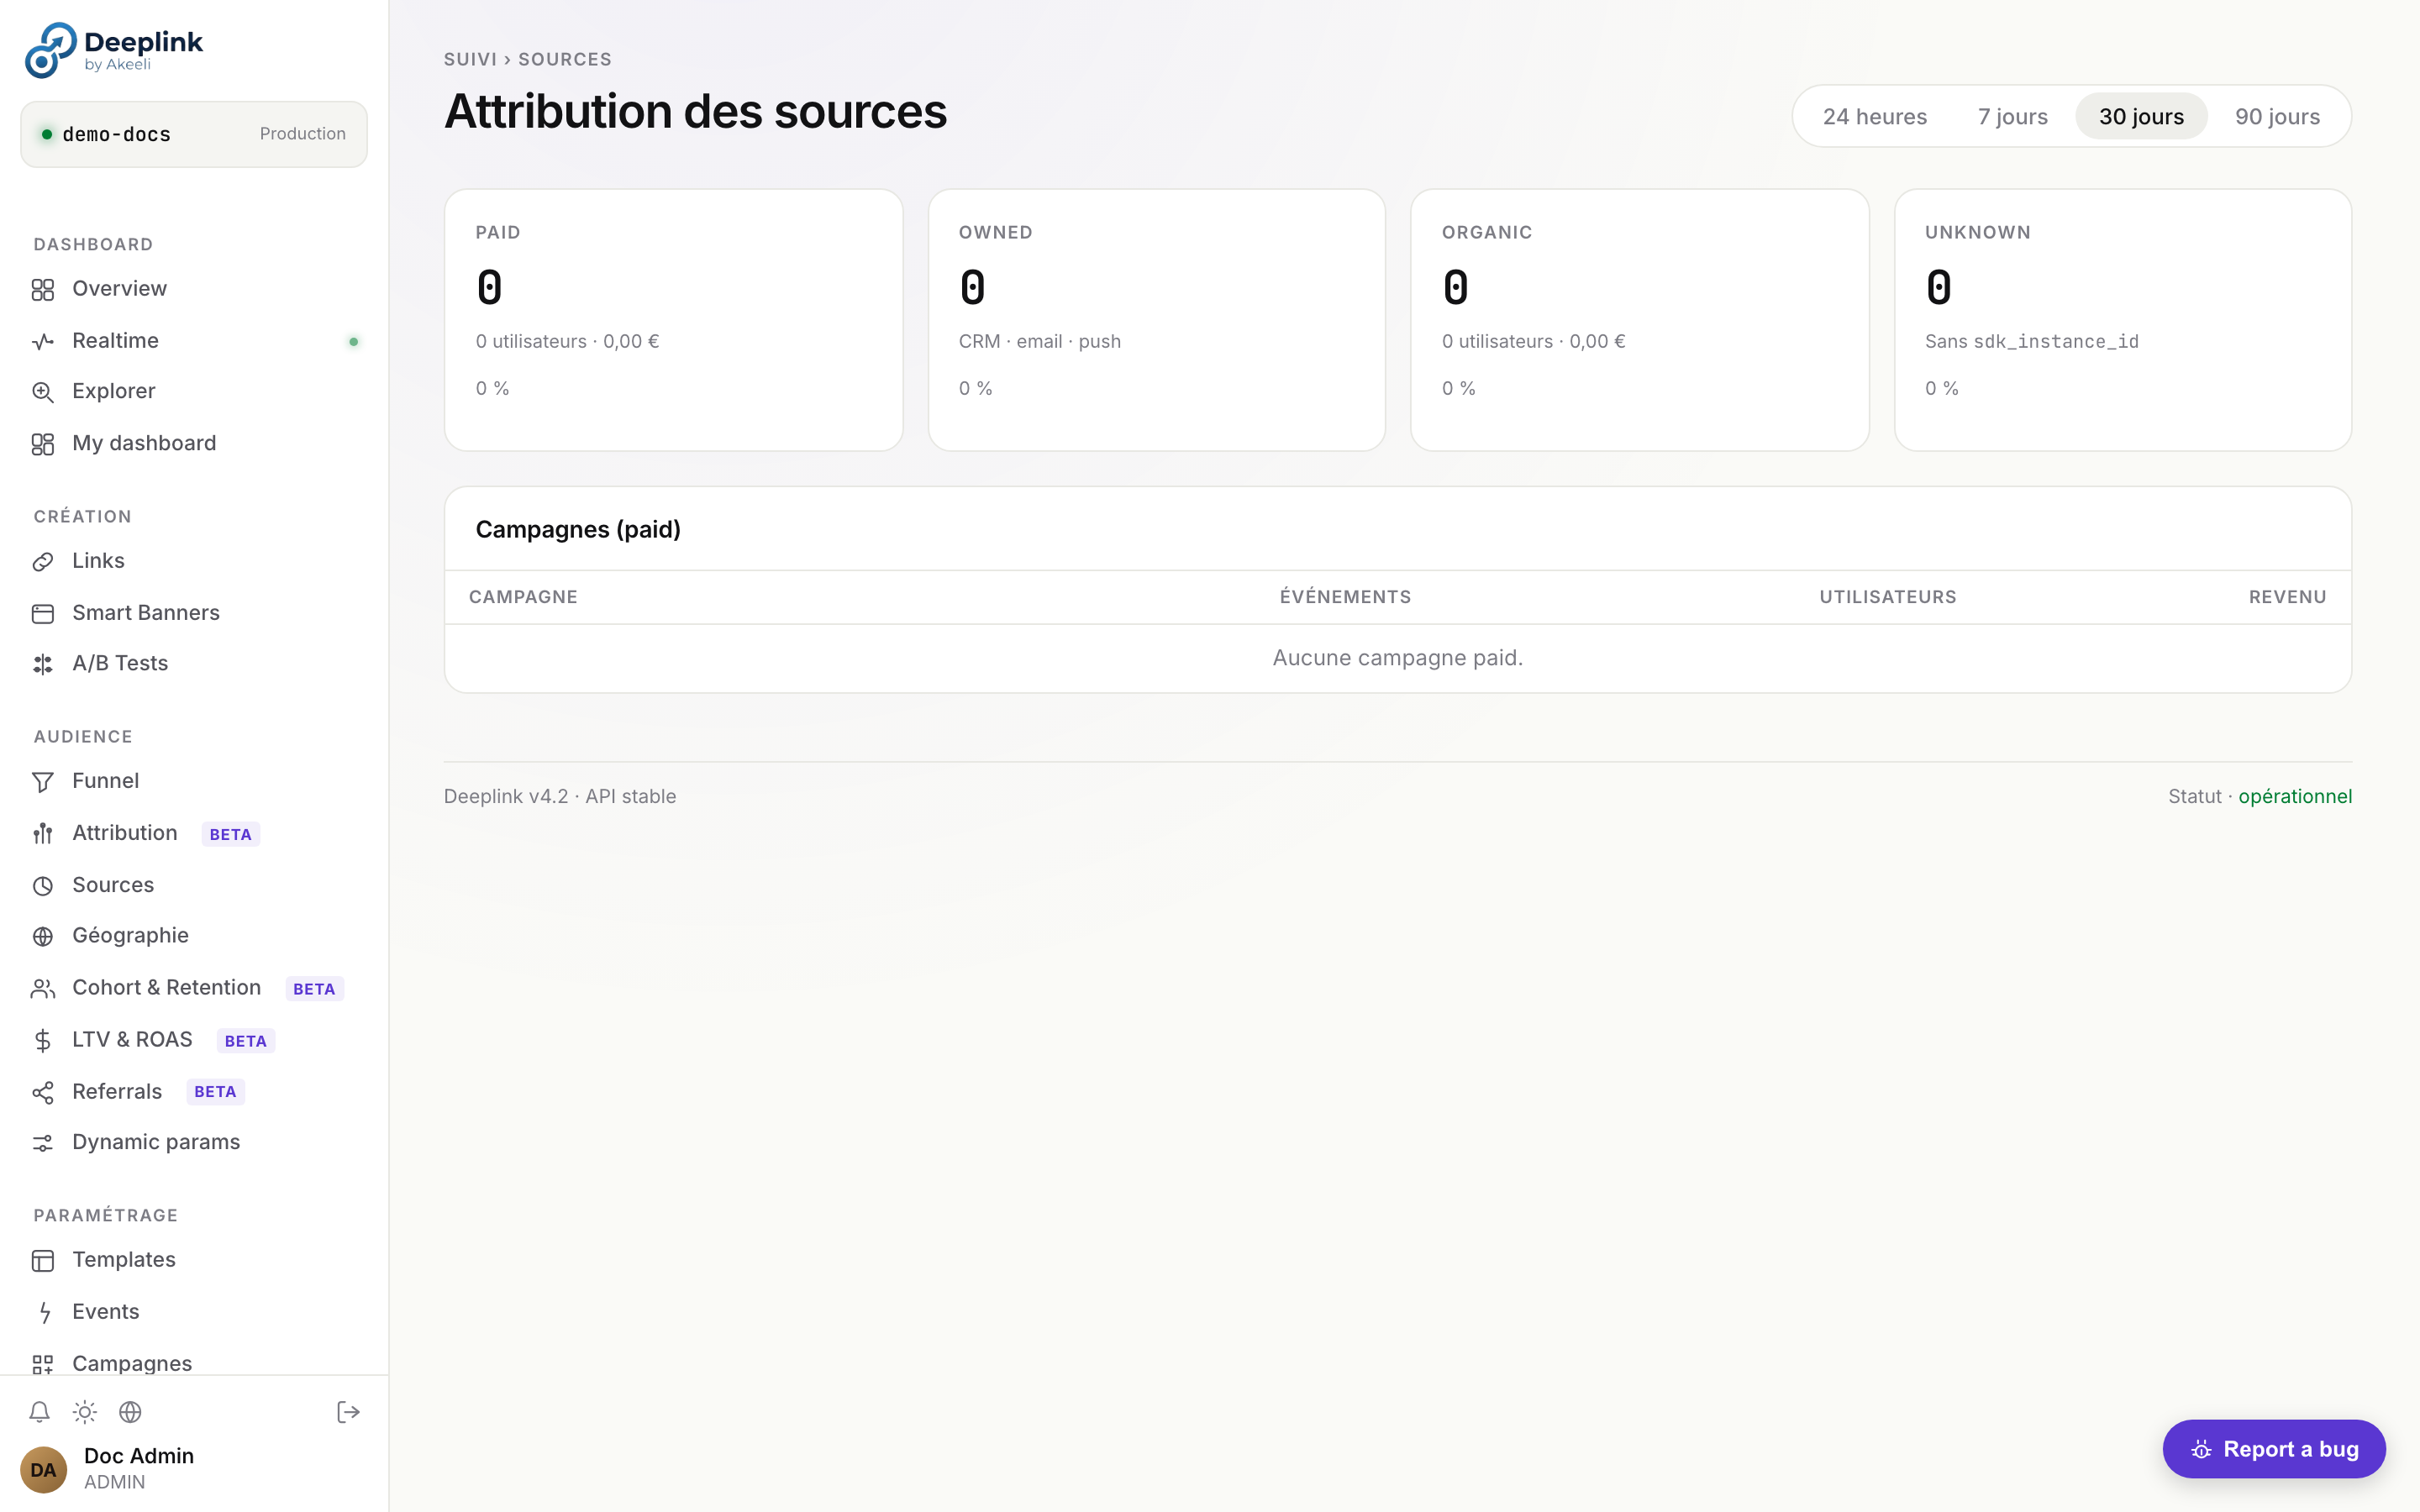Screen dimensions: 2420x1512
Task: Click the My dashboard icon
Action: pyautogui.click(x=42, y=444)
